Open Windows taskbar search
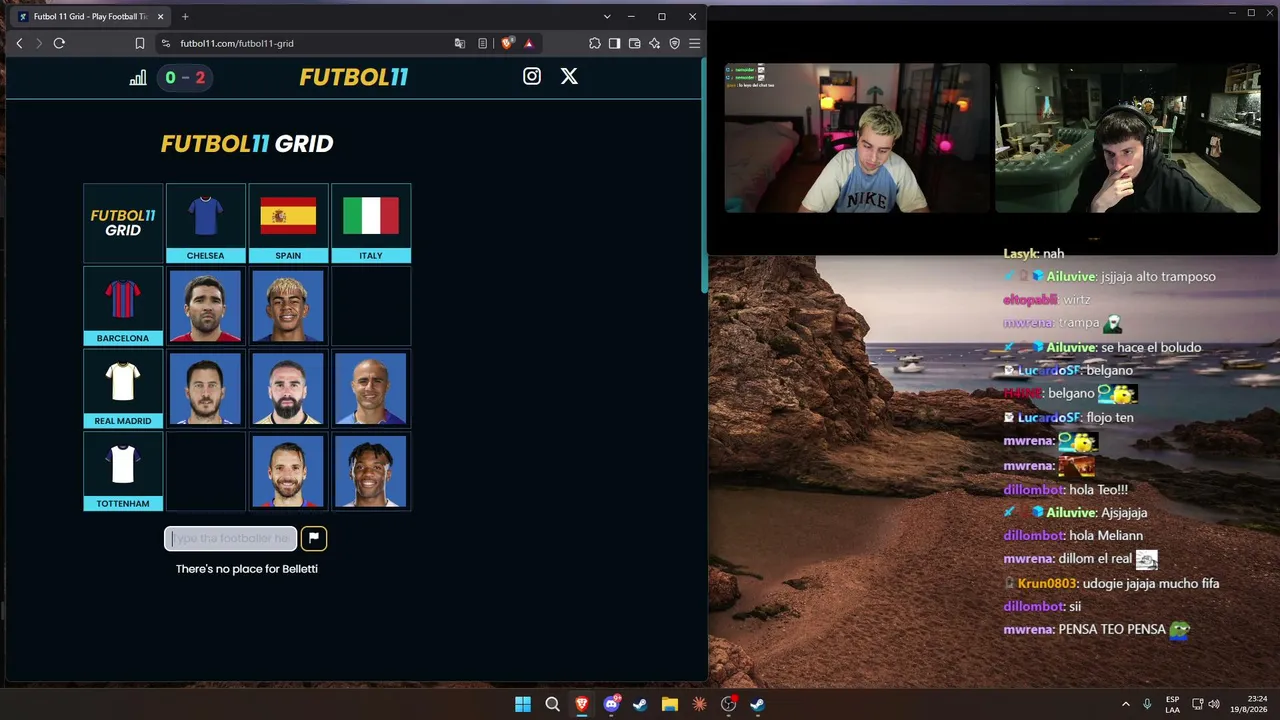 click(x=552, y=704)
